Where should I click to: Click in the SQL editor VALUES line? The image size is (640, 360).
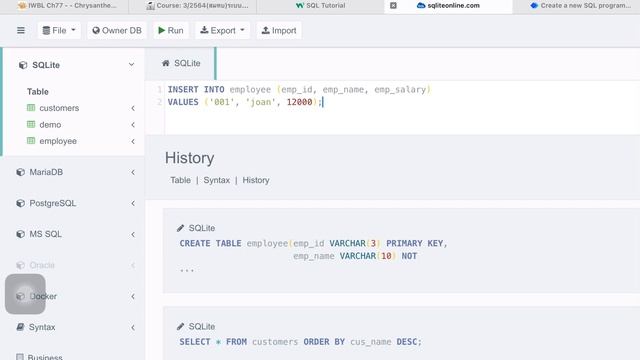[245, 102]
